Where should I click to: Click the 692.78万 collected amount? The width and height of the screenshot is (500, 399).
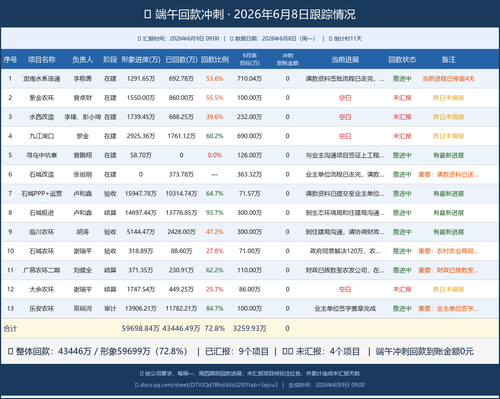tap(181, 79)
